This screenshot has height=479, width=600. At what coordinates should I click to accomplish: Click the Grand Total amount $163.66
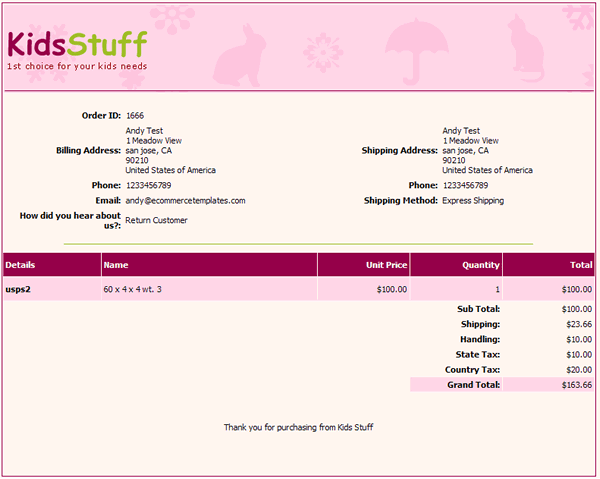tap(575, 384)
